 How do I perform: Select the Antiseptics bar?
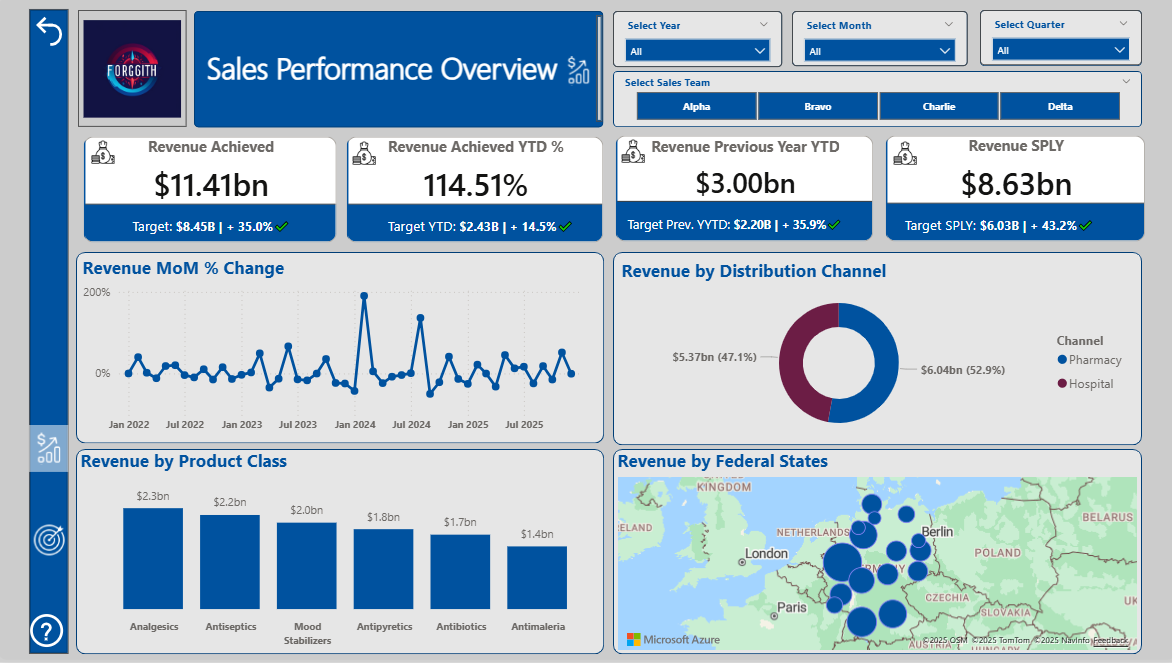[x=229, y=562]
